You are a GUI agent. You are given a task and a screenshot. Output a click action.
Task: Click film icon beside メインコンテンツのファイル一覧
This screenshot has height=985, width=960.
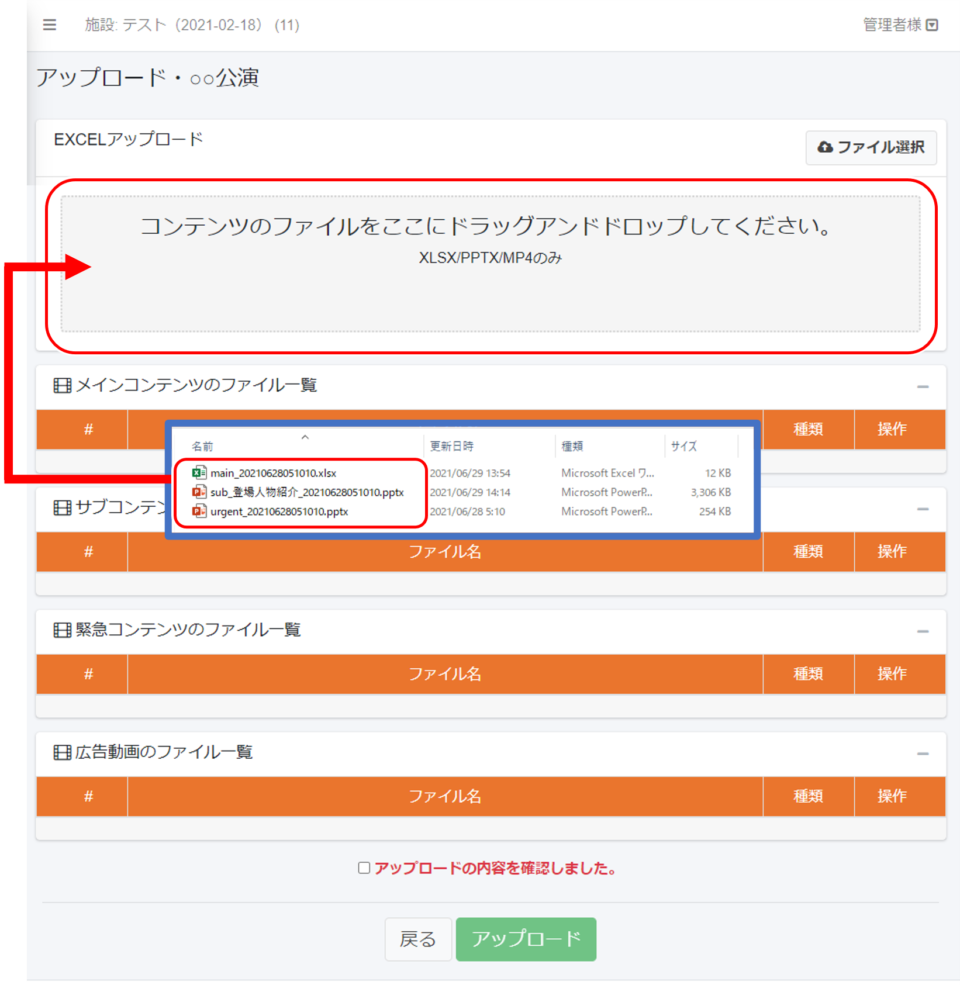pyautogui.click(x=63, y=385)
